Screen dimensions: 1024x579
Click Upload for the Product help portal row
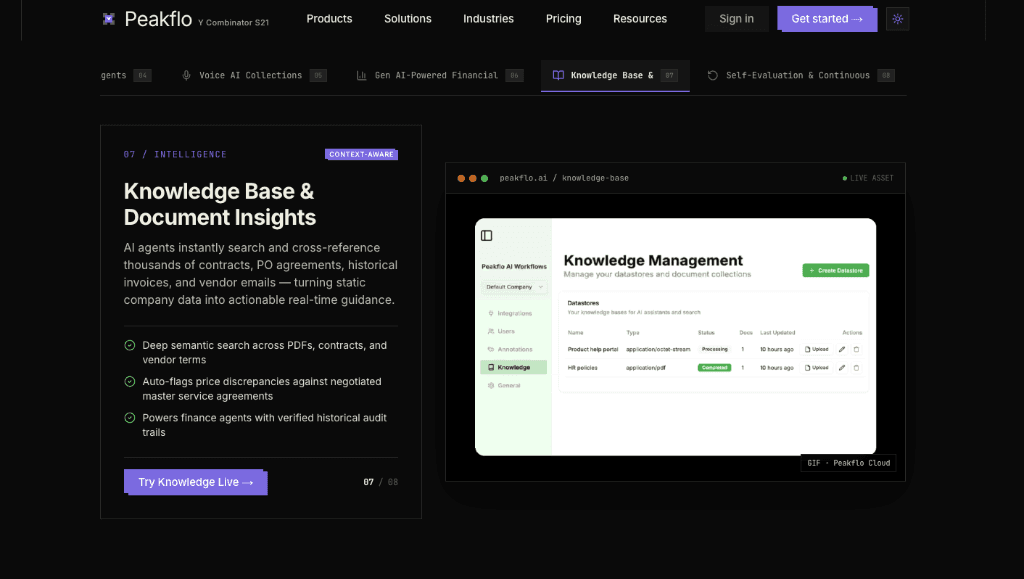pyautogui.click(x=817, y=349)
